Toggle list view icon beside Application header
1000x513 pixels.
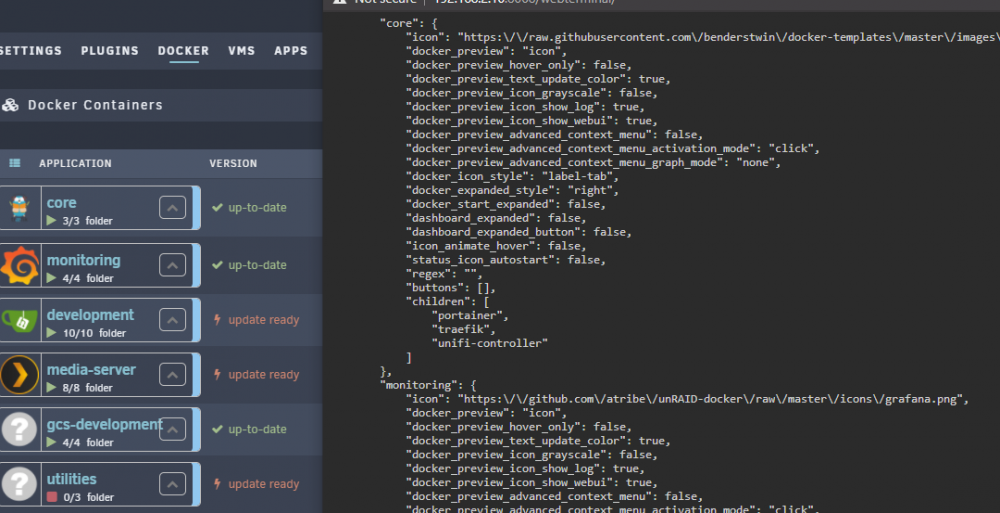[x=15, y=163]
